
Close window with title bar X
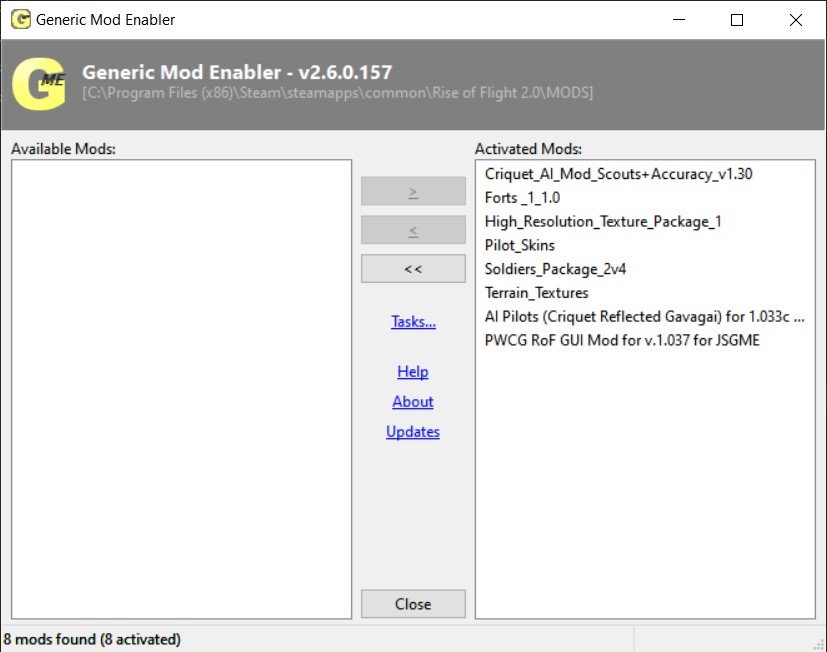(x=796, y=20)
